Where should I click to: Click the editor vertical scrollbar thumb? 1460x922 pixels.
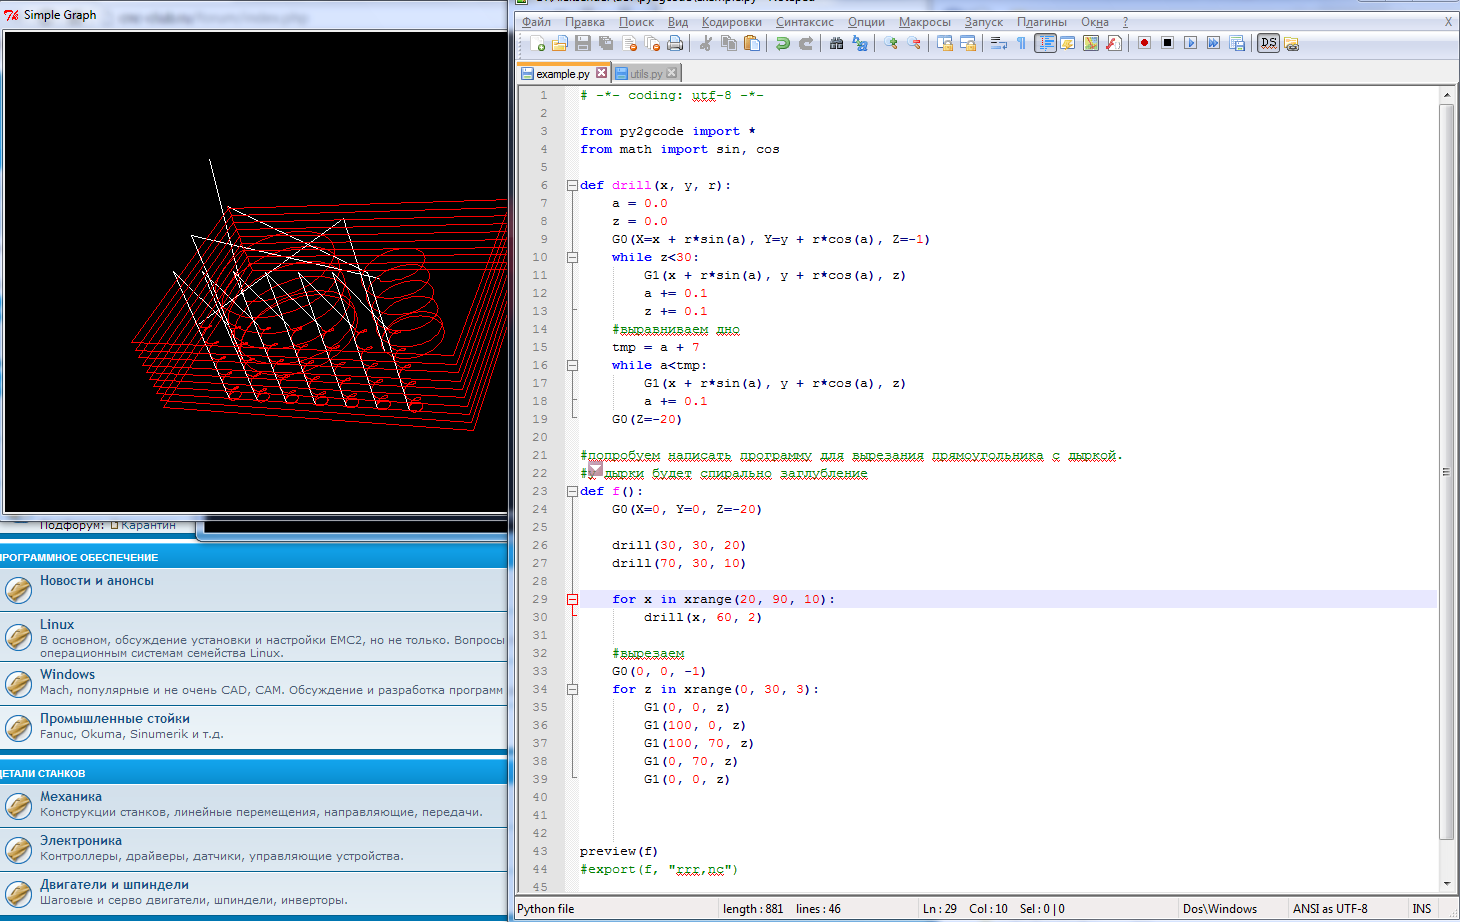(x=1446, y=470)
